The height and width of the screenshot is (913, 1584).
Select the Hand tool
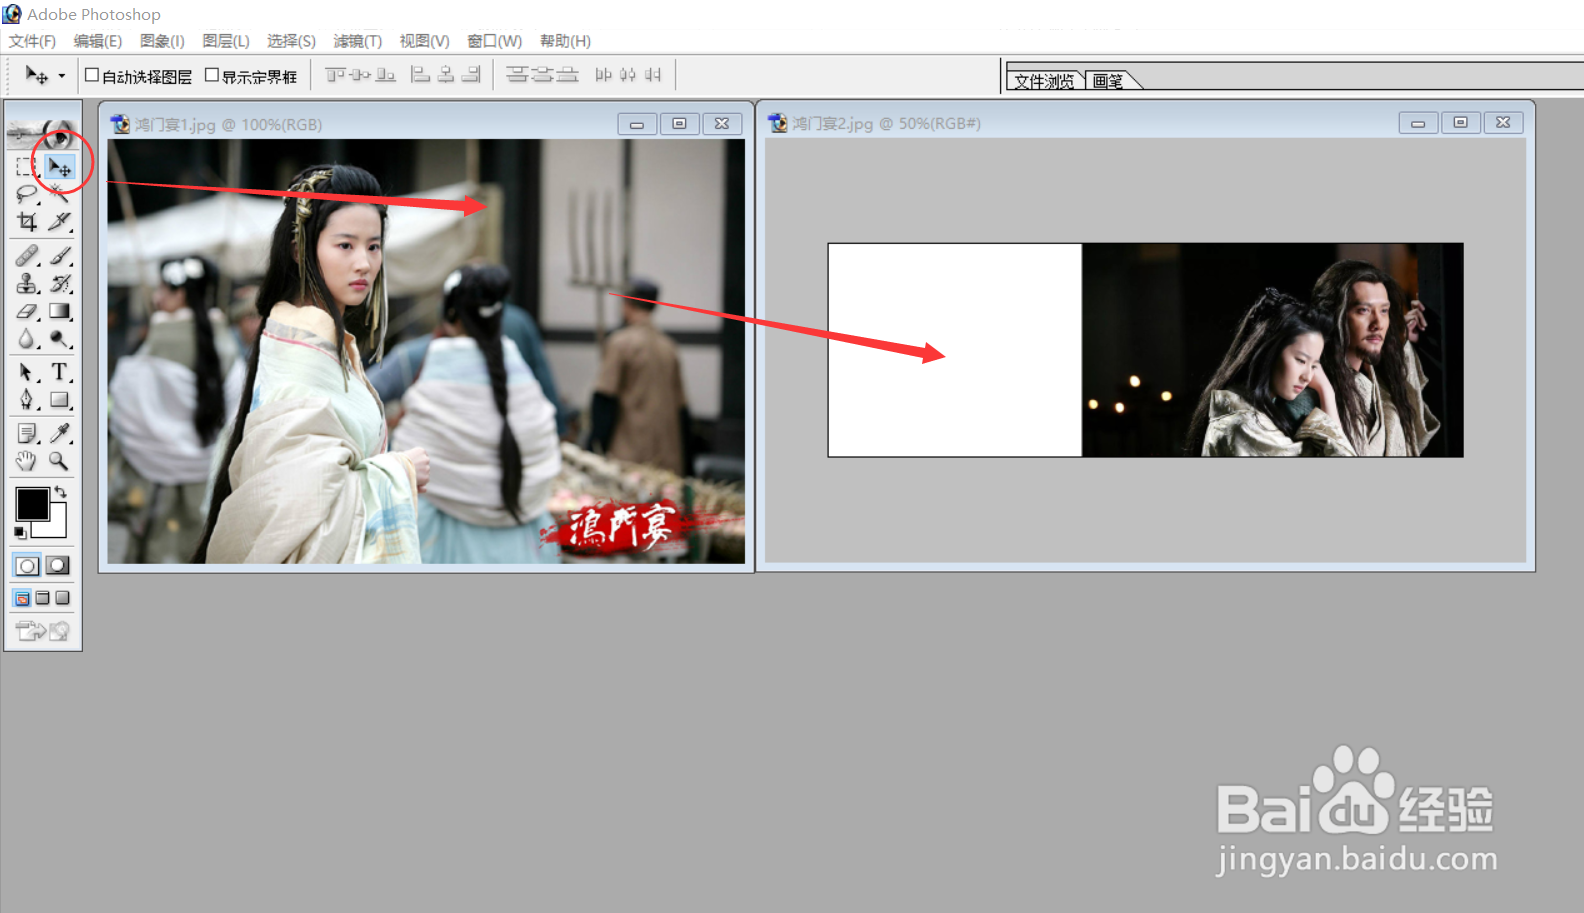pyautogui.click(x=27, y=461)
